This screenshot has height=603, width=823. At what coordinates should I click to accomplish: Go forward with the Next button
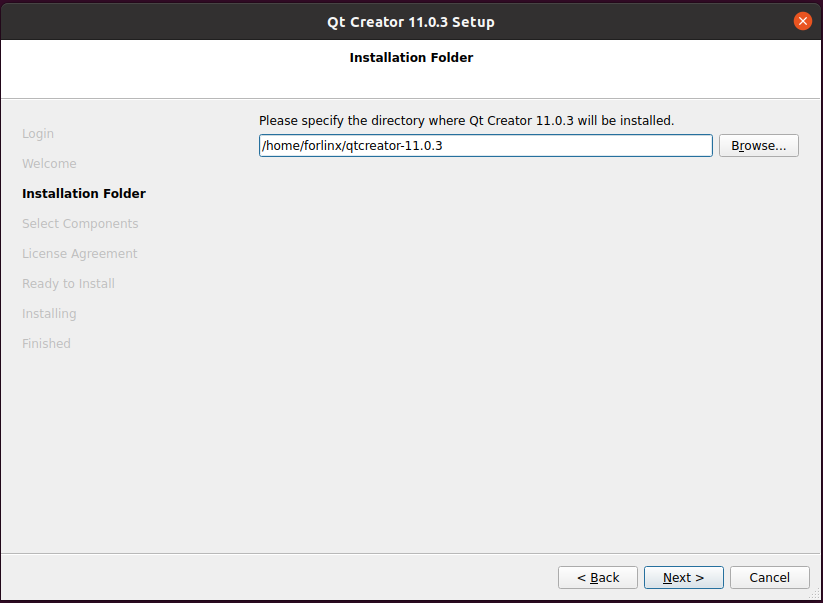click(x=683, y=577)
